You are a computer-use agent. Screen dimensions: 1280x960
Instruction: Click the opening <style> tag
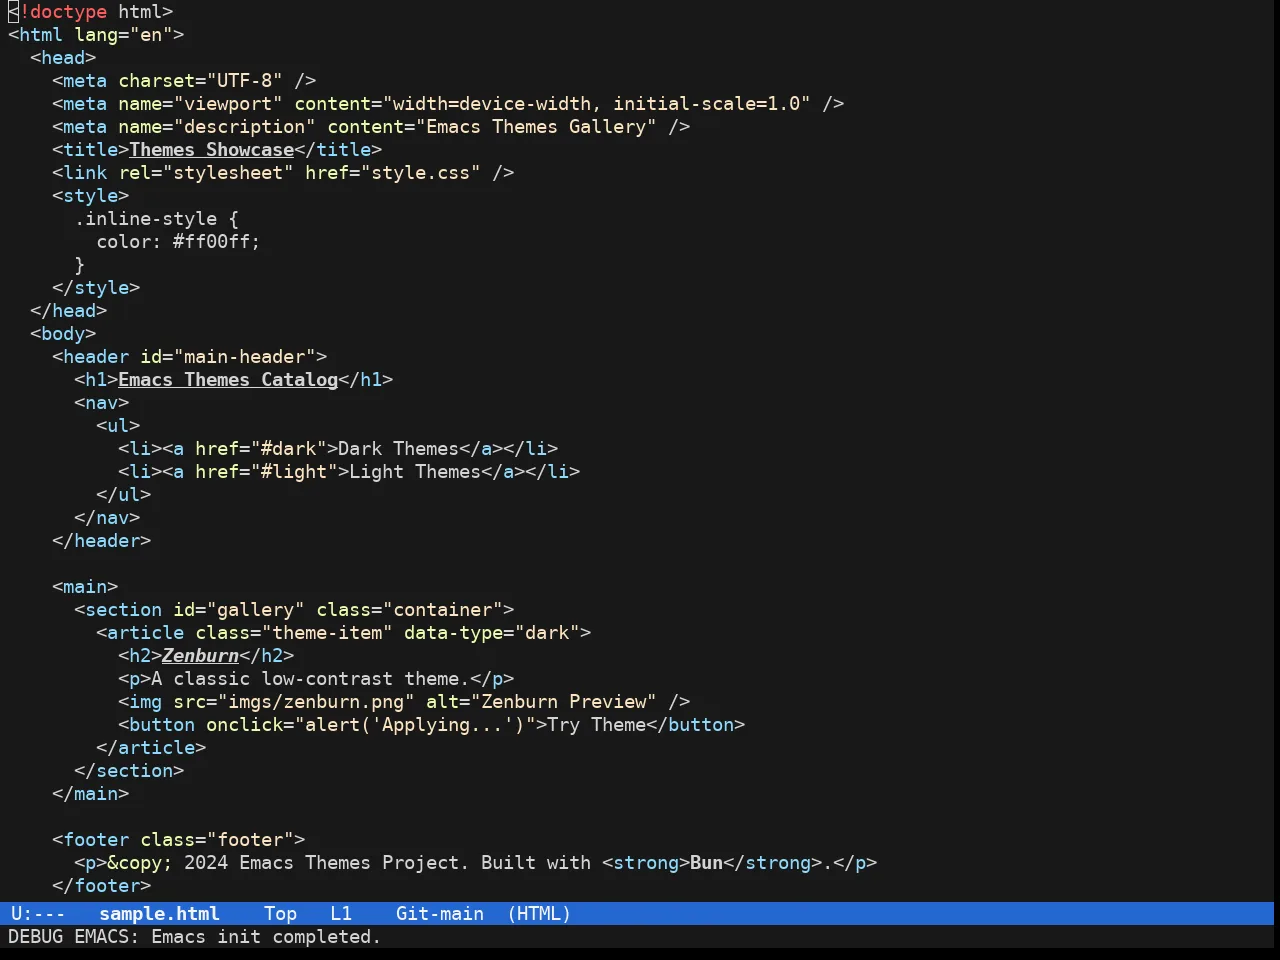[90, 195]
